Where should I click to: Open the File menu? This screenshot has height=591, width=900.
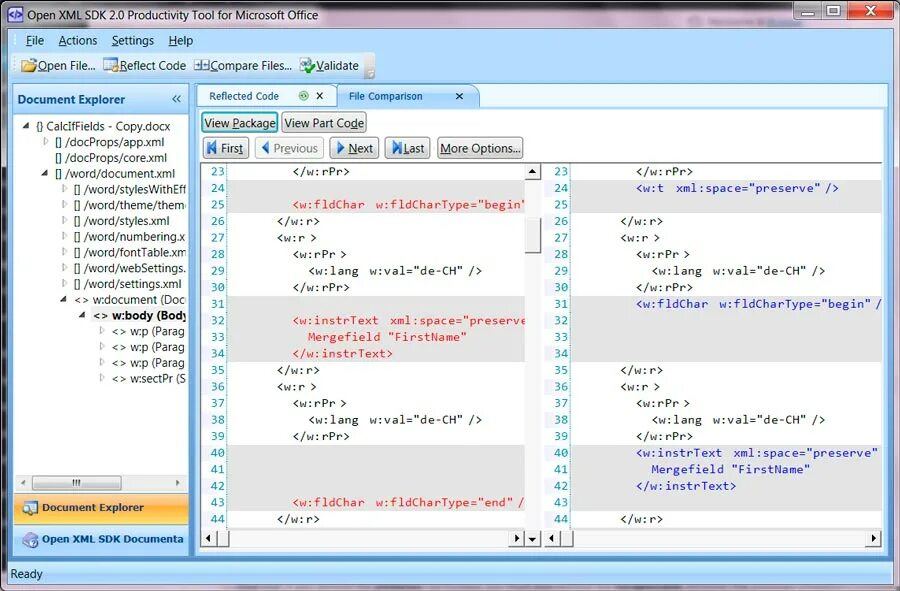34,41
